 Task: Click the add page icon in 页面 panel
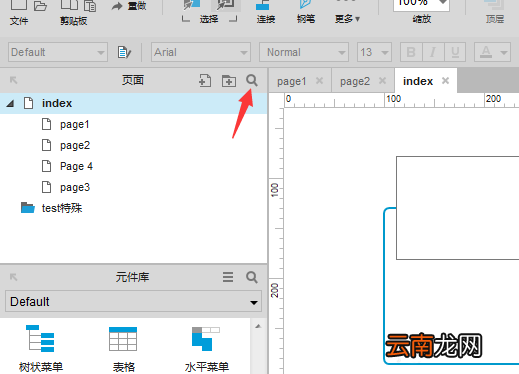(205, 80)
